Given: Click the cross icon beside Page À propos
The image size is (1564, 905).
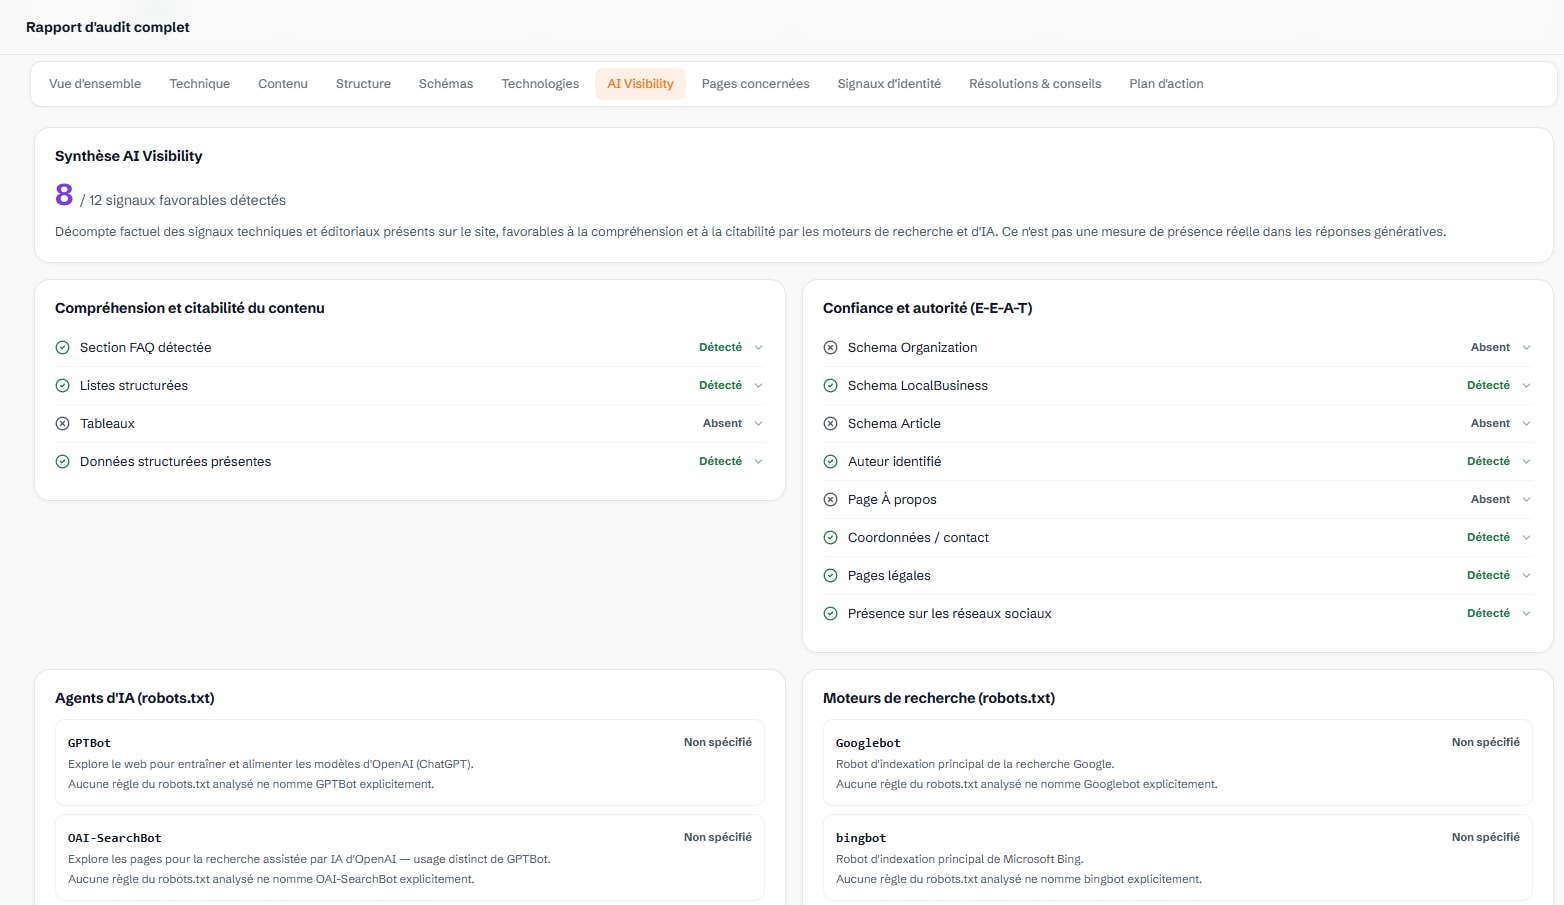Looking at the screenshot, I should point(830,500).
